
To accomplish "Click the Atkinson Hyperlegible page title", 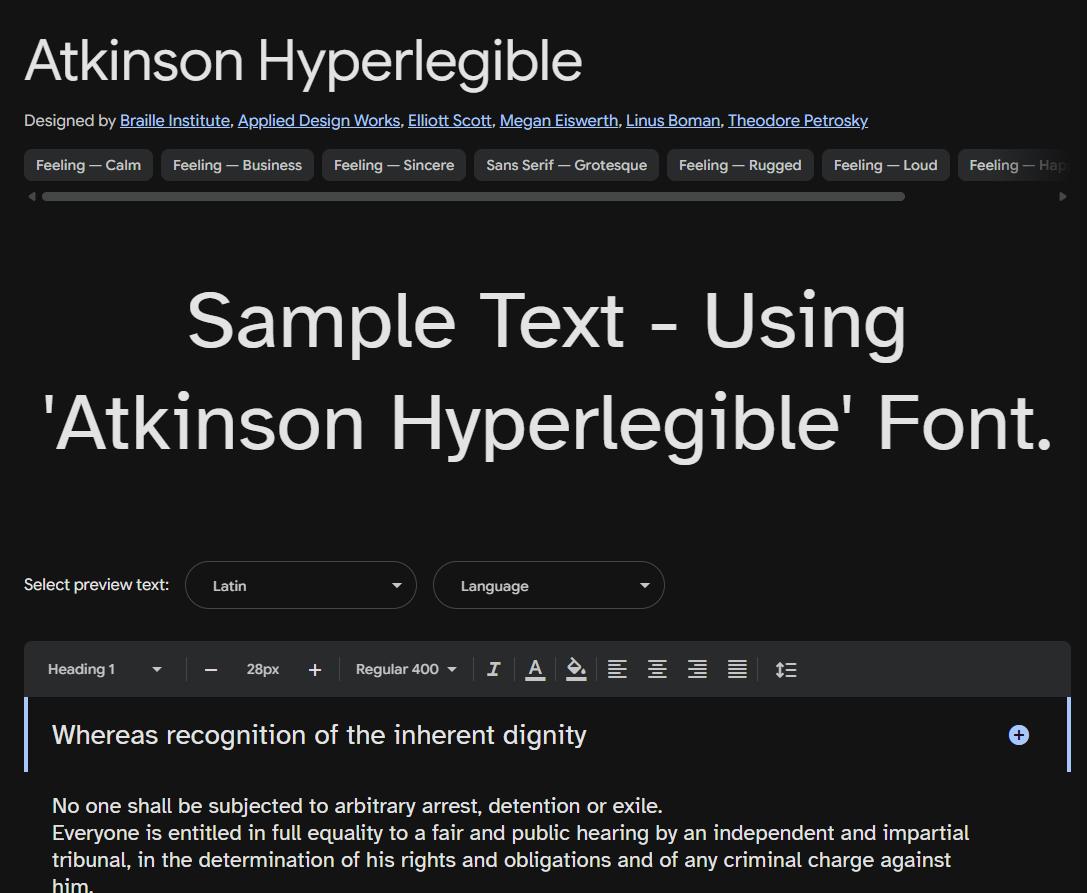I will (x=303, y=62).
